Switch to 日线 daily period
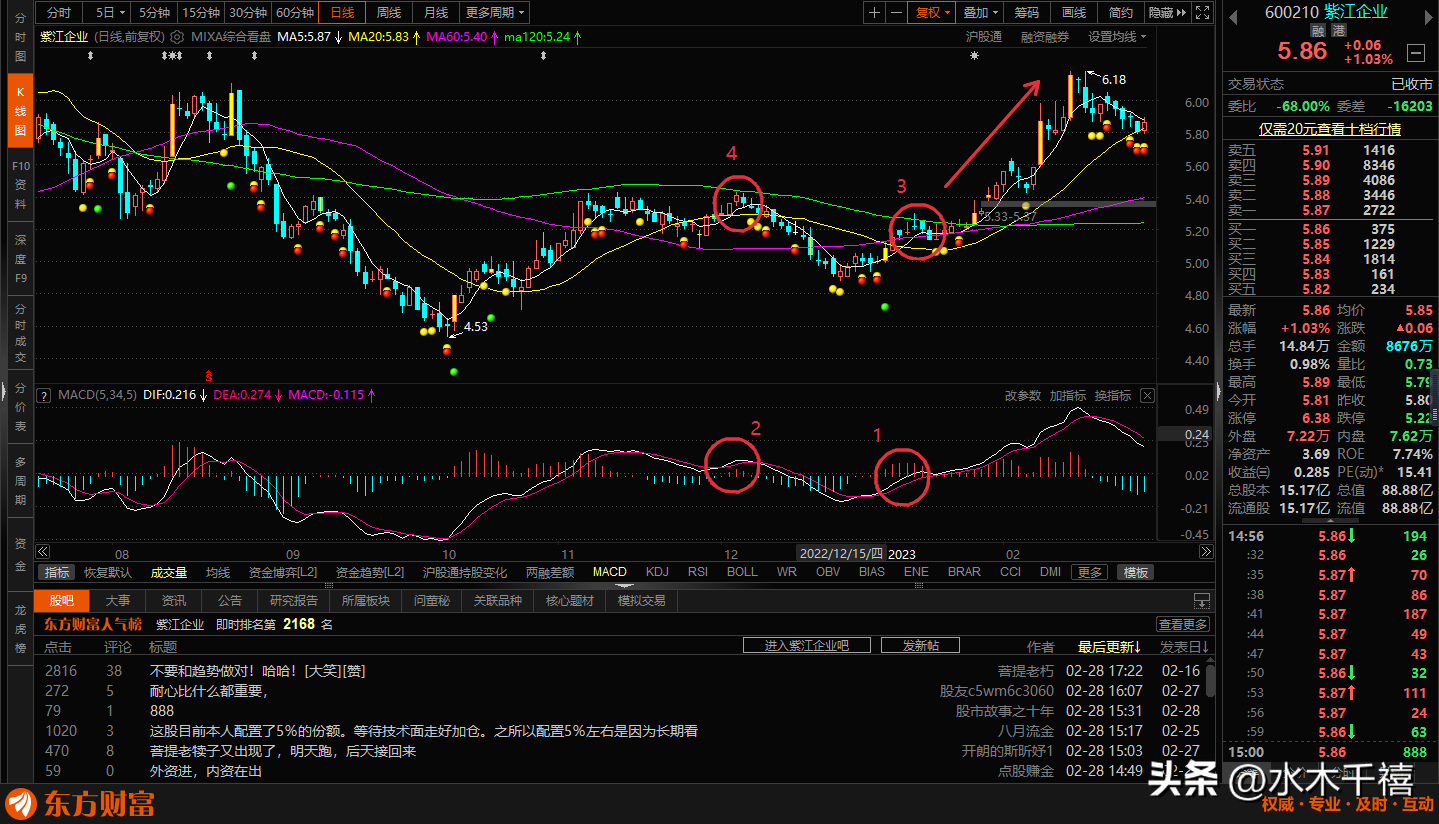The height and width of the screenshot is (824, 1439). coord(342,13)
